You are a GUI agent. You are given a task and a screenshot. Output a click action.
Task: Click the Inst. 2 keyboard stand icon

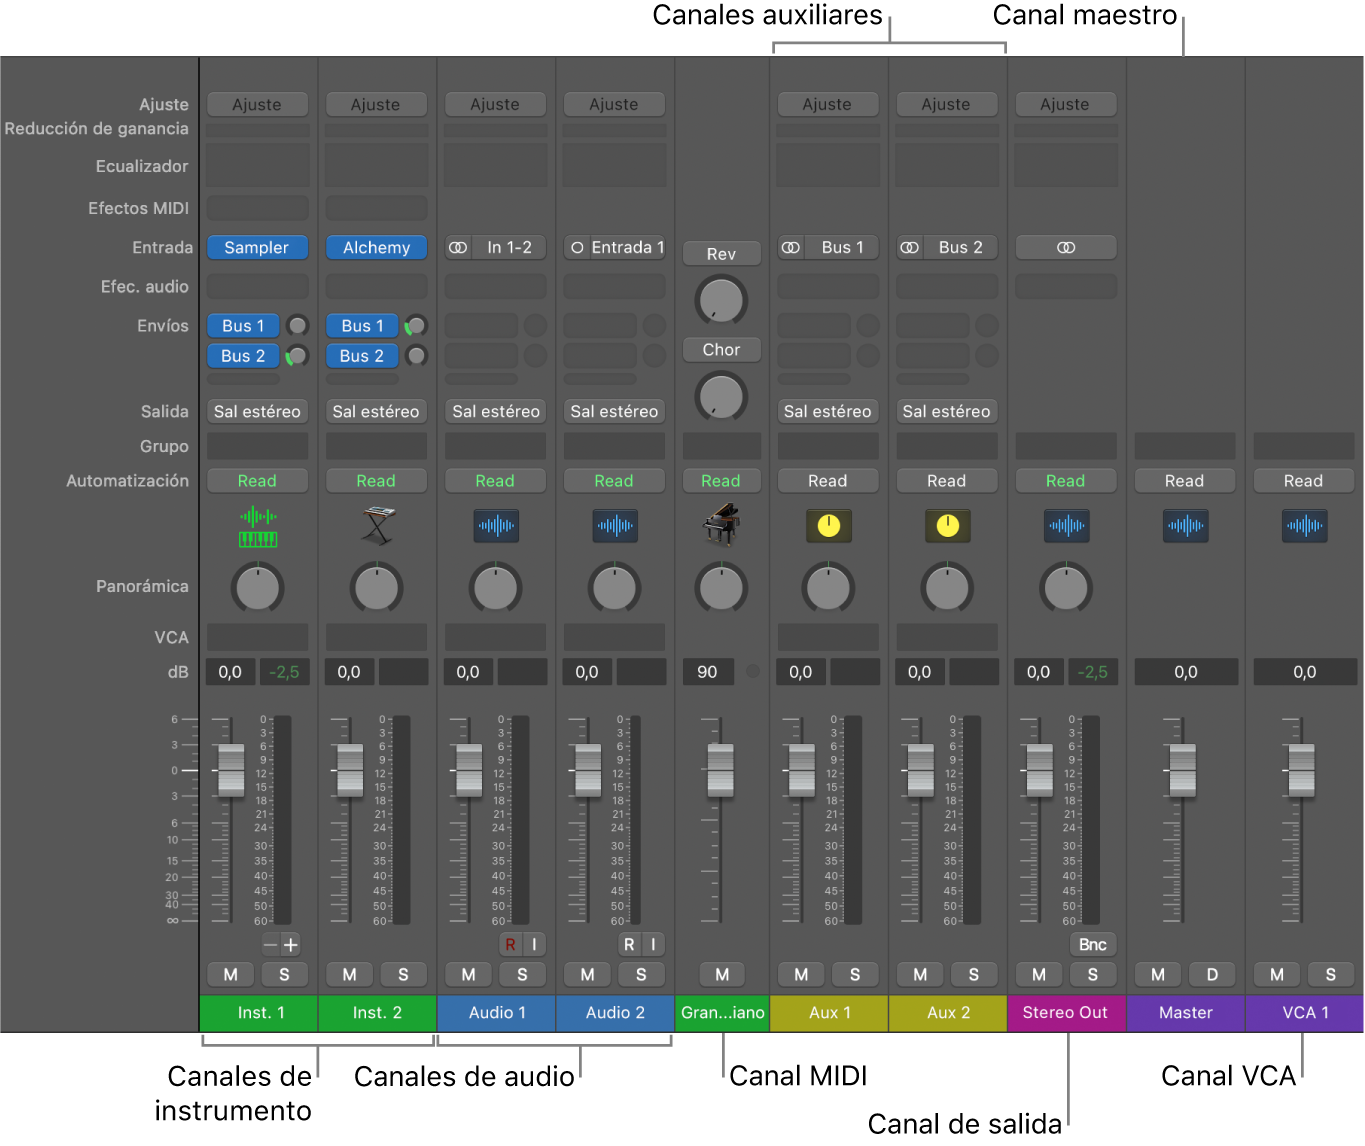[x=377, y=526]
